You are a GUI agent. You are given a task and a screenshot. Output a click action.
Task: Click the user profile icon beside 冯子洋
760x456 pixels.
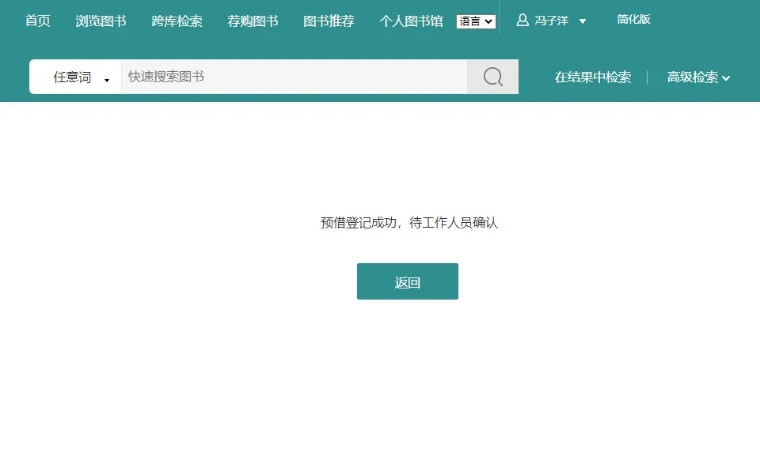tap(522, 20)
